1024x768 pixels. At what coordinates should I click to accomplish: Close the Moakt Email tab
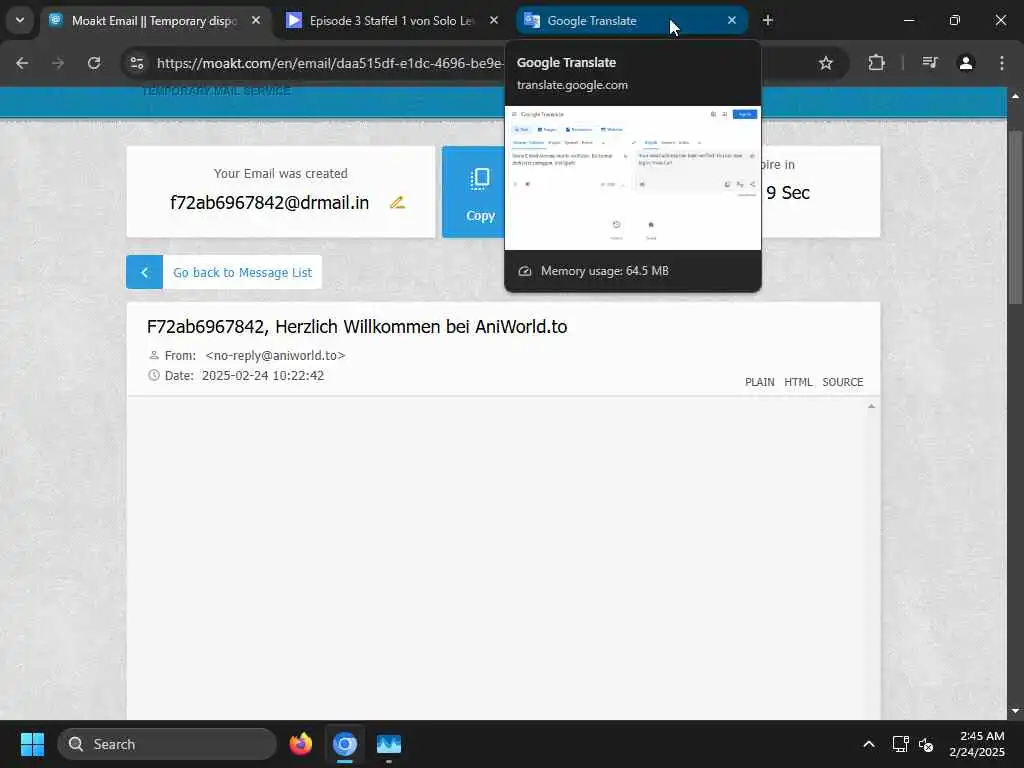tap(256, 21)
